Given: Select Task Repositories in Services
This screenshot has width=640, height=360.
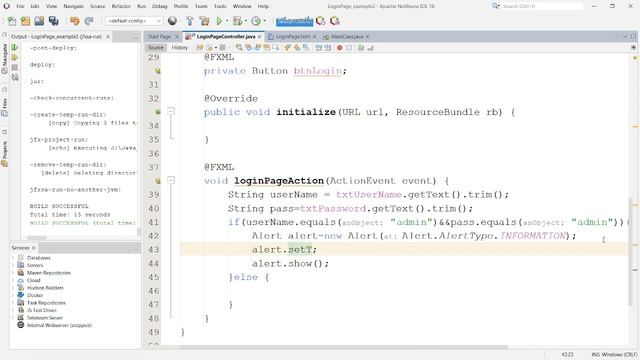Looking at the screenshot, I should 46,303.
